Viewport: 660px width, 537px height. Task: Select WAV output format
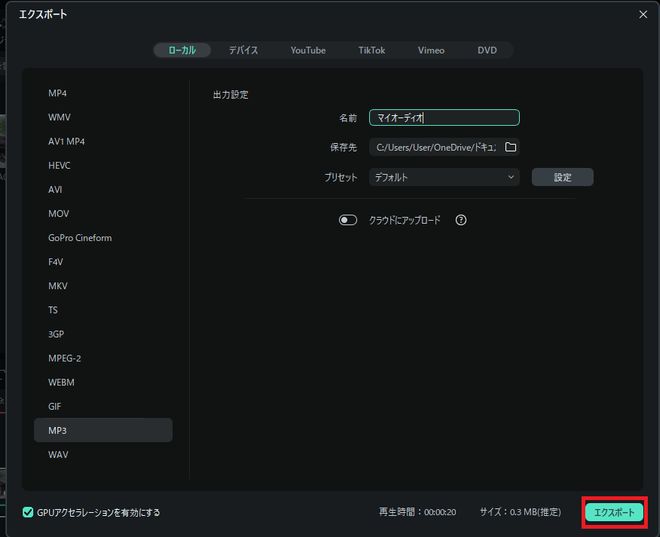(x=58, y=455)
